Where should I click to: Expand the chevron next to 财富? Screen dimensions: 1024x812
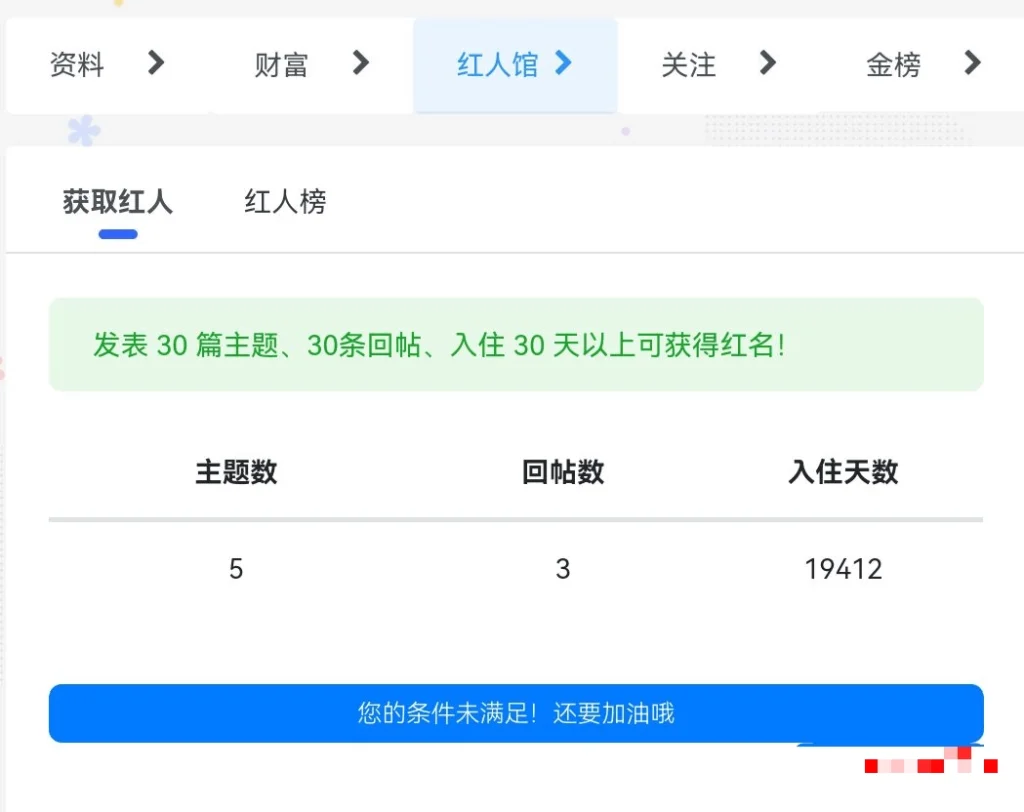pyautogui.click(x=360, y=63)
